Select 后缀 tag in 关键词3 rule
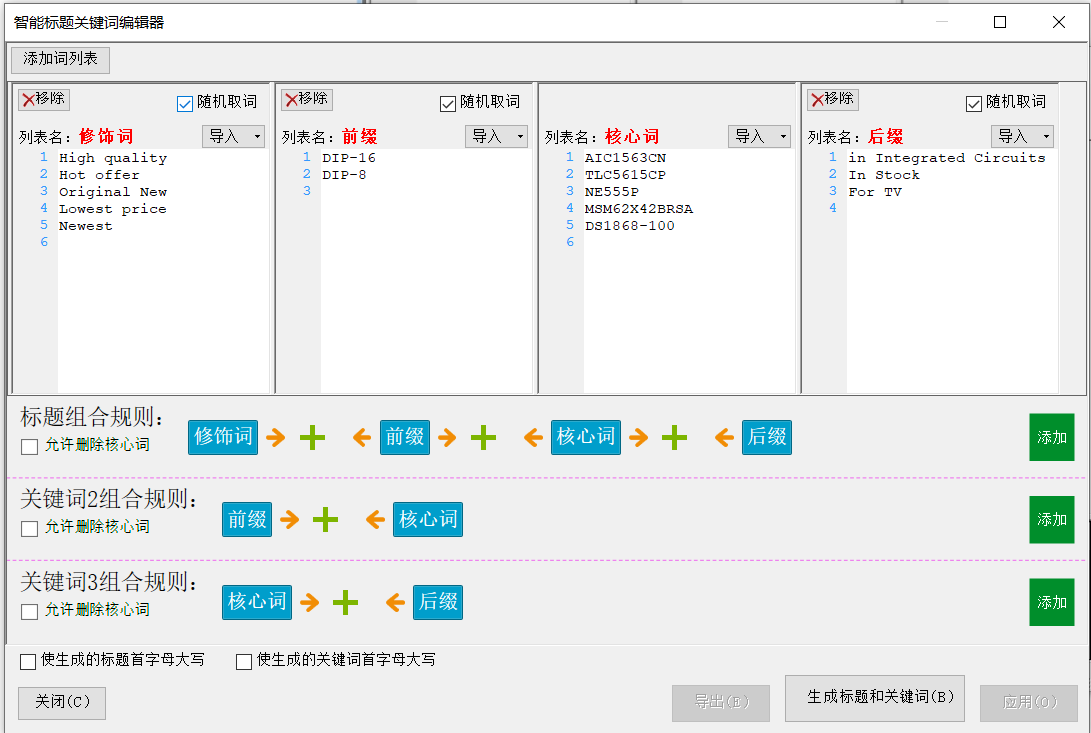The image size is (1091, 733). [x=438, y=602]
